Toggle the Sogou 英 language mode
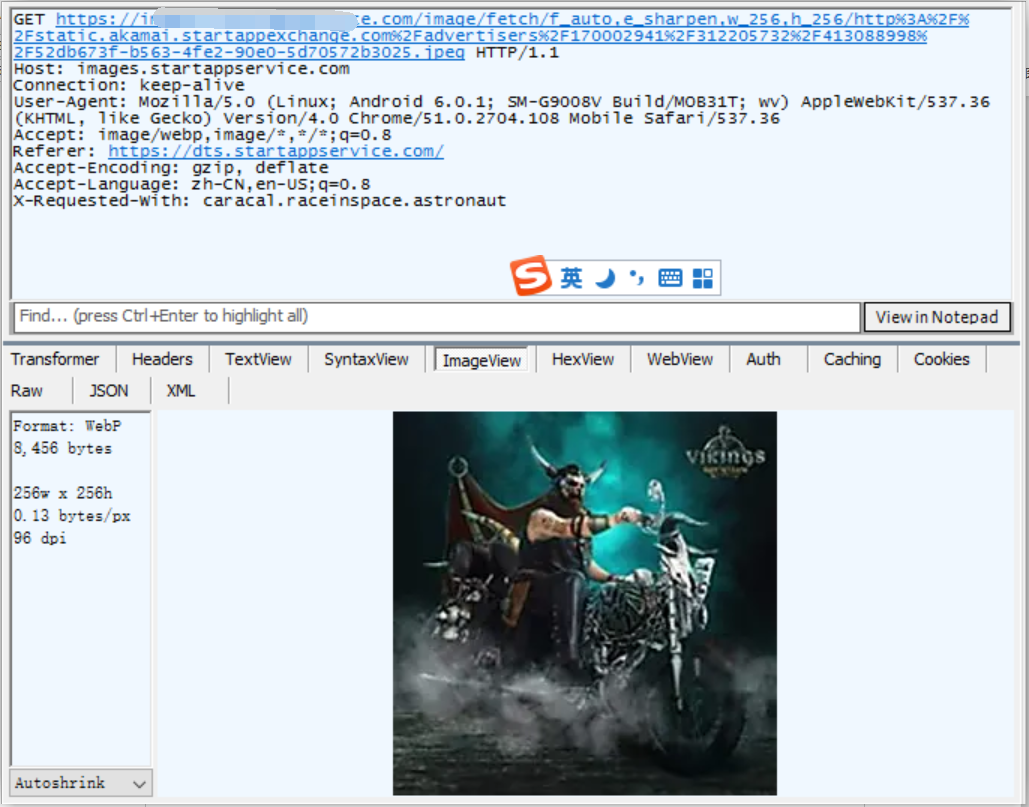Screen dimensions: 1029x807 [x=571, y=278]
